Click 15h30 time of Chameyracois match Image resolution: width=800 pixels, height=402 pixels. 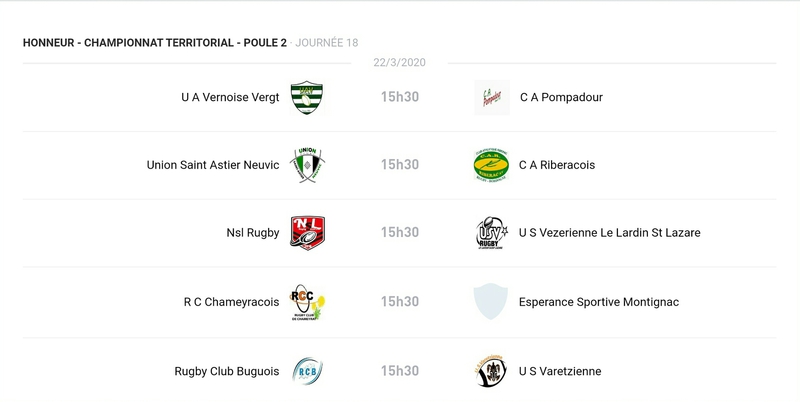click(399, 302)
